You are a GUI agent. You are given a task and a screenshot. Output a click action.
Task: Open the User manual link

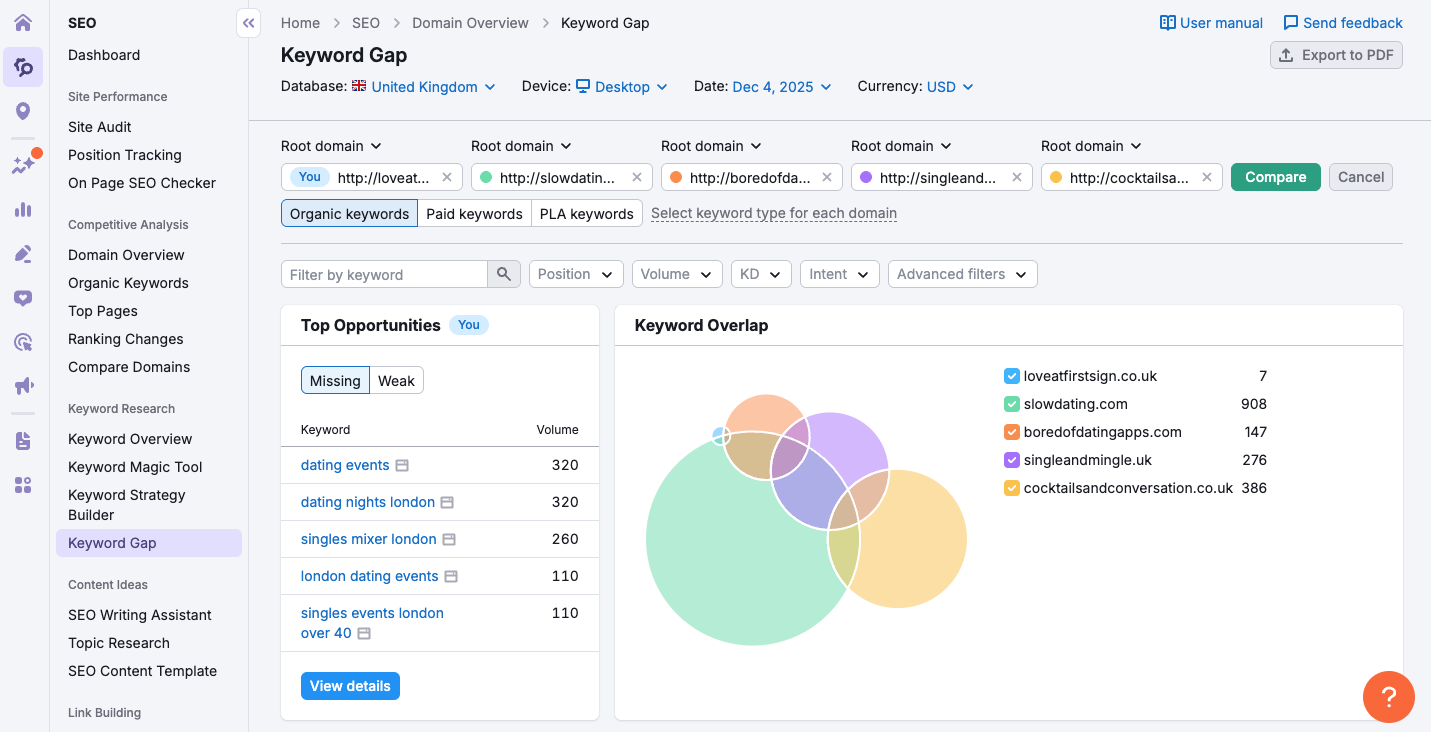[x=1211, y=23]
